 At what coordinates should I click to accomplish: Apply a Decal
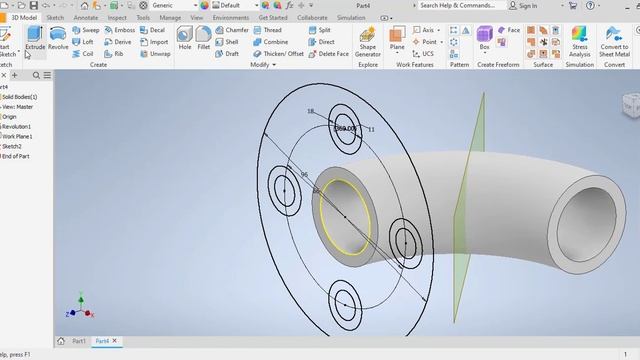pyautogui.click(x=152, y=30)
